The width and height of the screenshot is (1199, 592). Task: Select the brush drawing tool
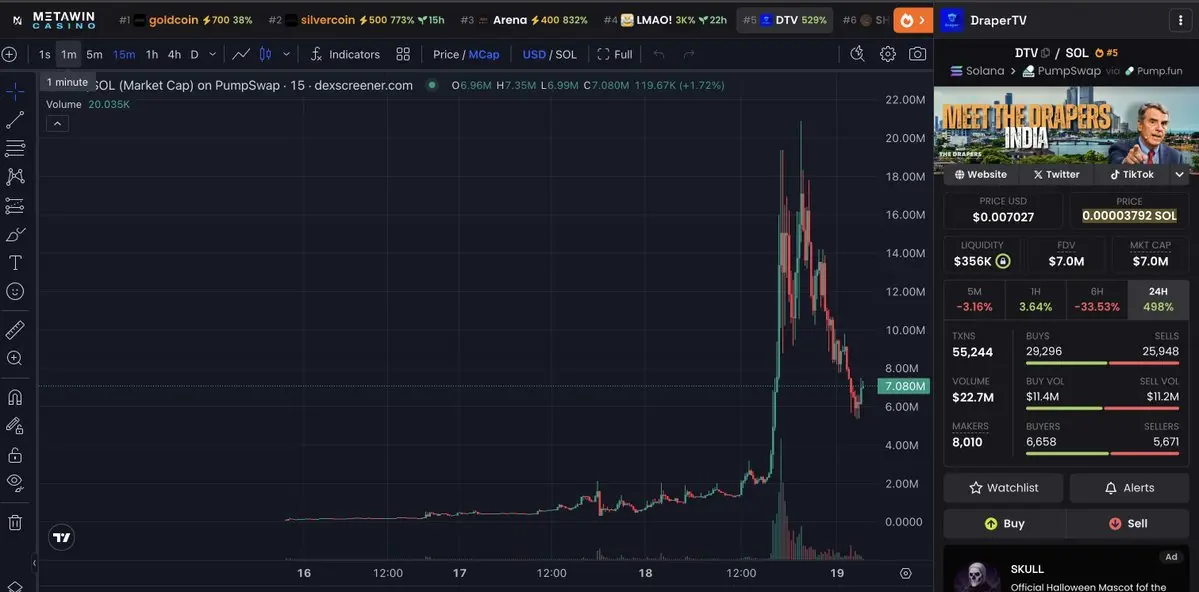[15, 234]
